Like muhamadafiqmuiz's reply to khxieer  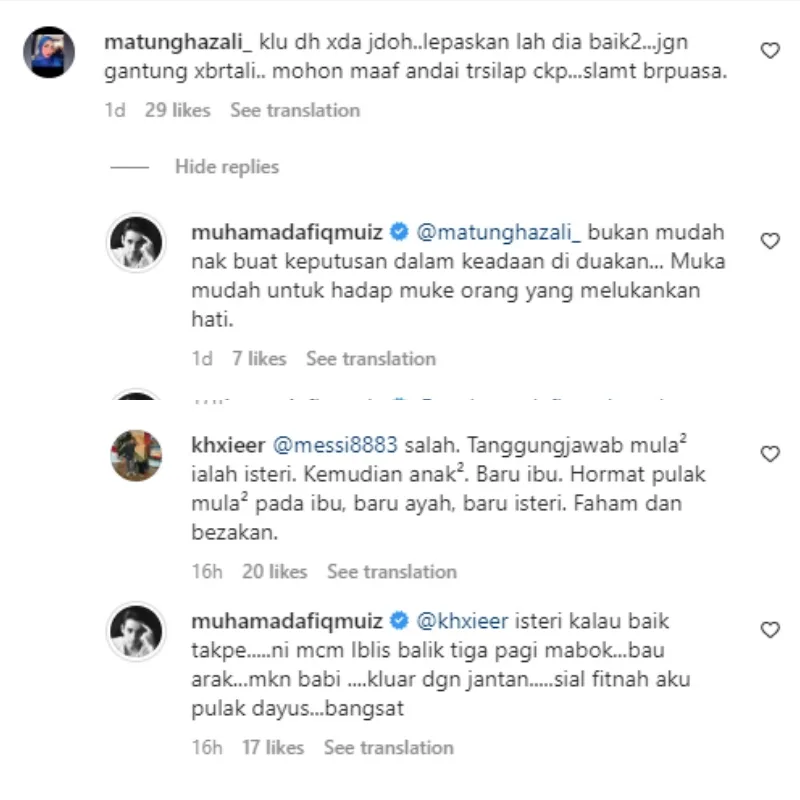(x=770, y=630)
